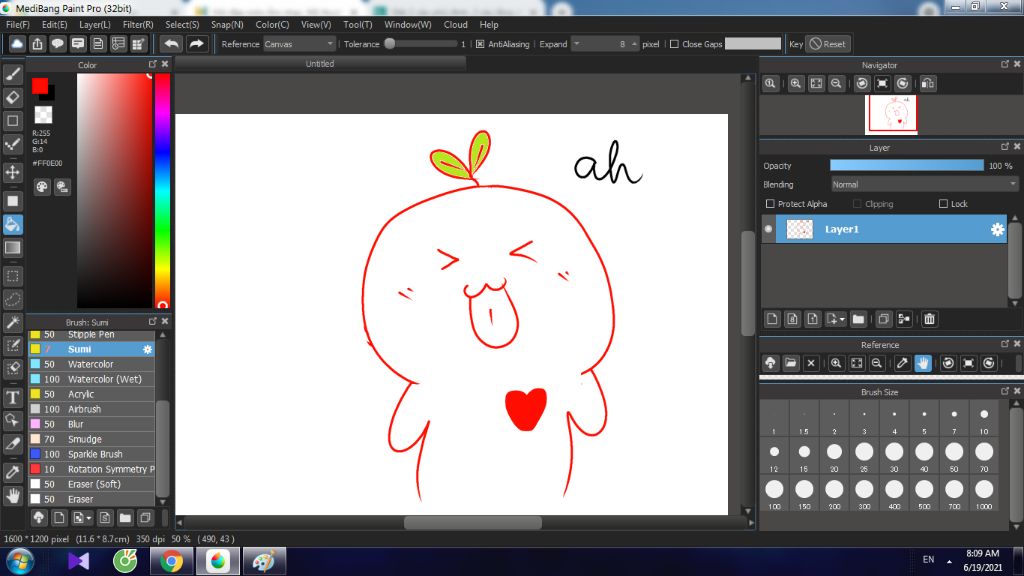Zoom in using the Navigator panel
Viewport: 1024px width, 576px height.
(x=795, y=84)
